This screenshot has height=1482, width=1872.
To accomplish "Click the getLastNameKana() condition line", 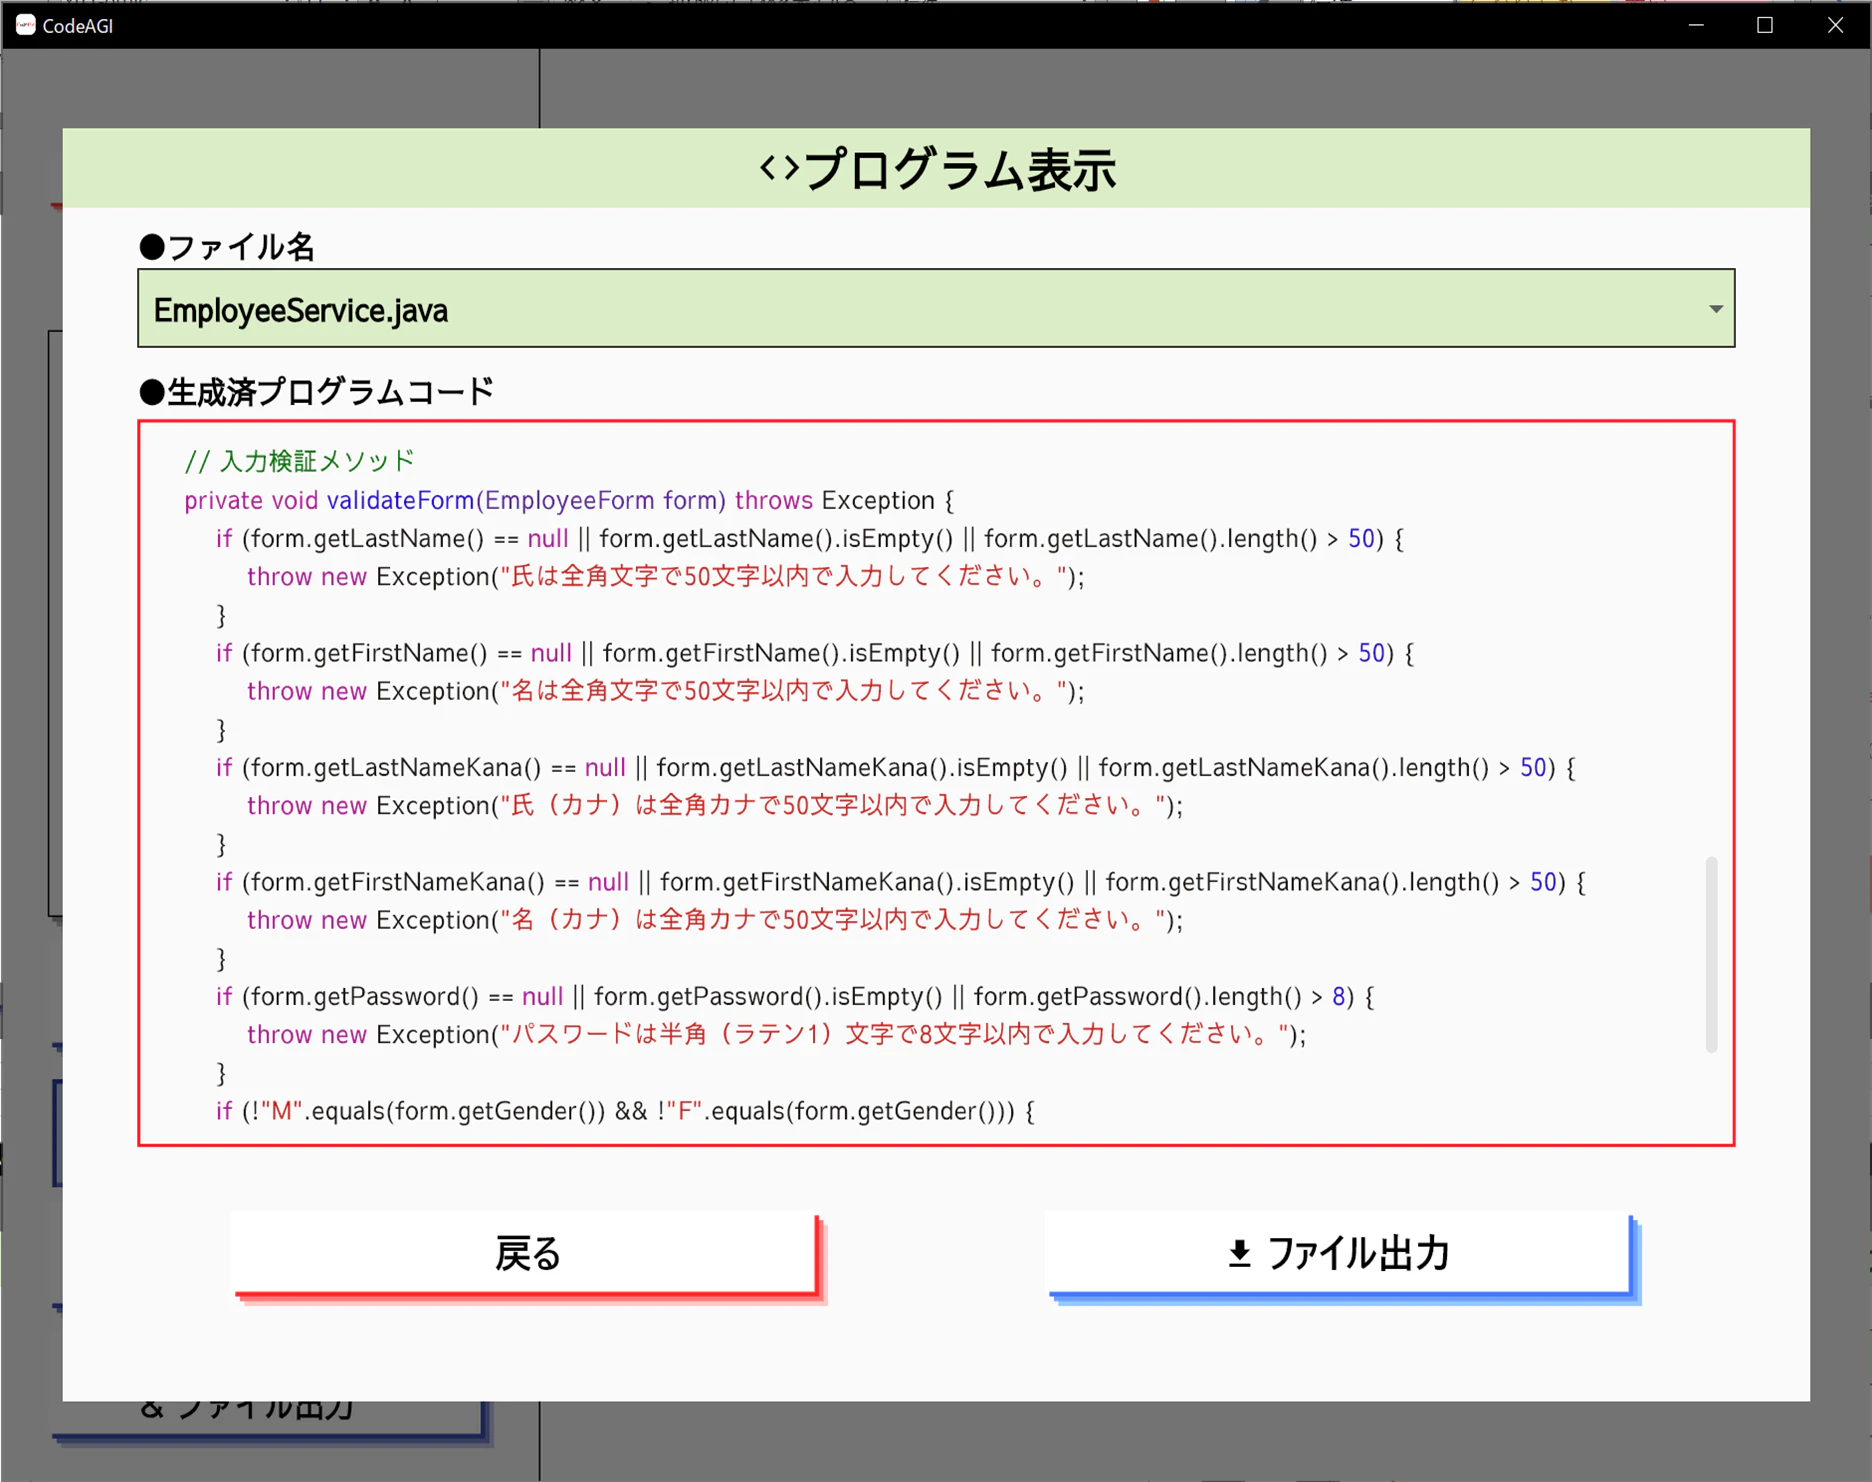I will (x=896, y=768).
